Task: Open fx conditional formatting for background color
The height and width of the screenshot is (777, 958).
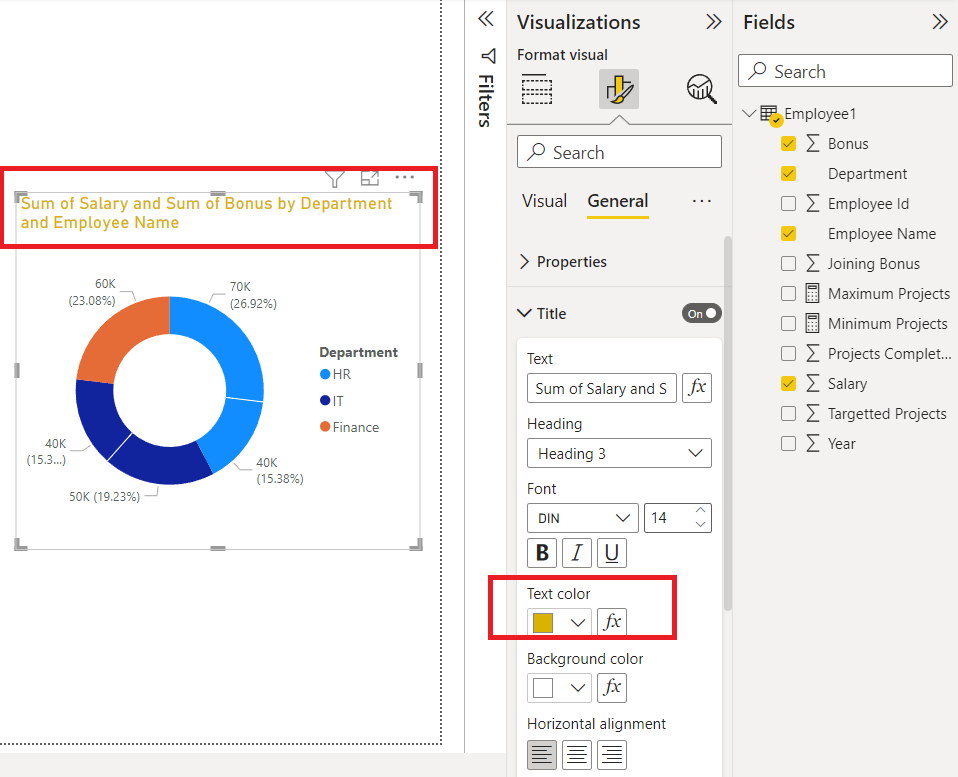Action: (x=612, y=687)
